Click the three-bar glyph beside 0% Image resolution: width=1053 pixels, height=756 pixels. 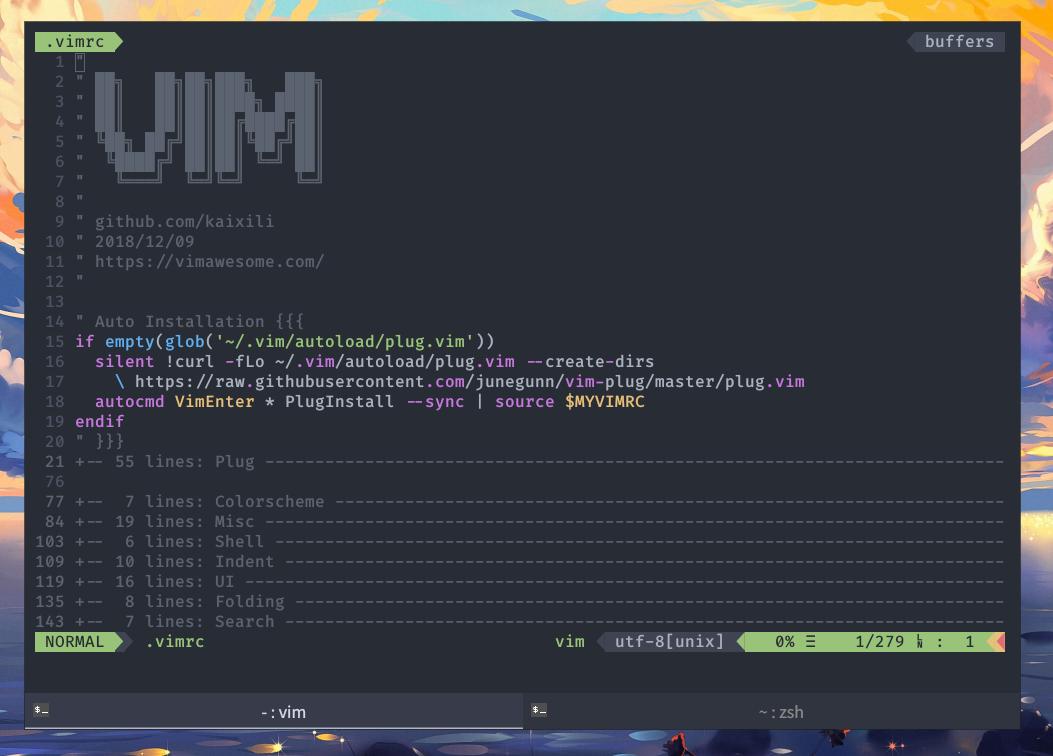point(811,642)
